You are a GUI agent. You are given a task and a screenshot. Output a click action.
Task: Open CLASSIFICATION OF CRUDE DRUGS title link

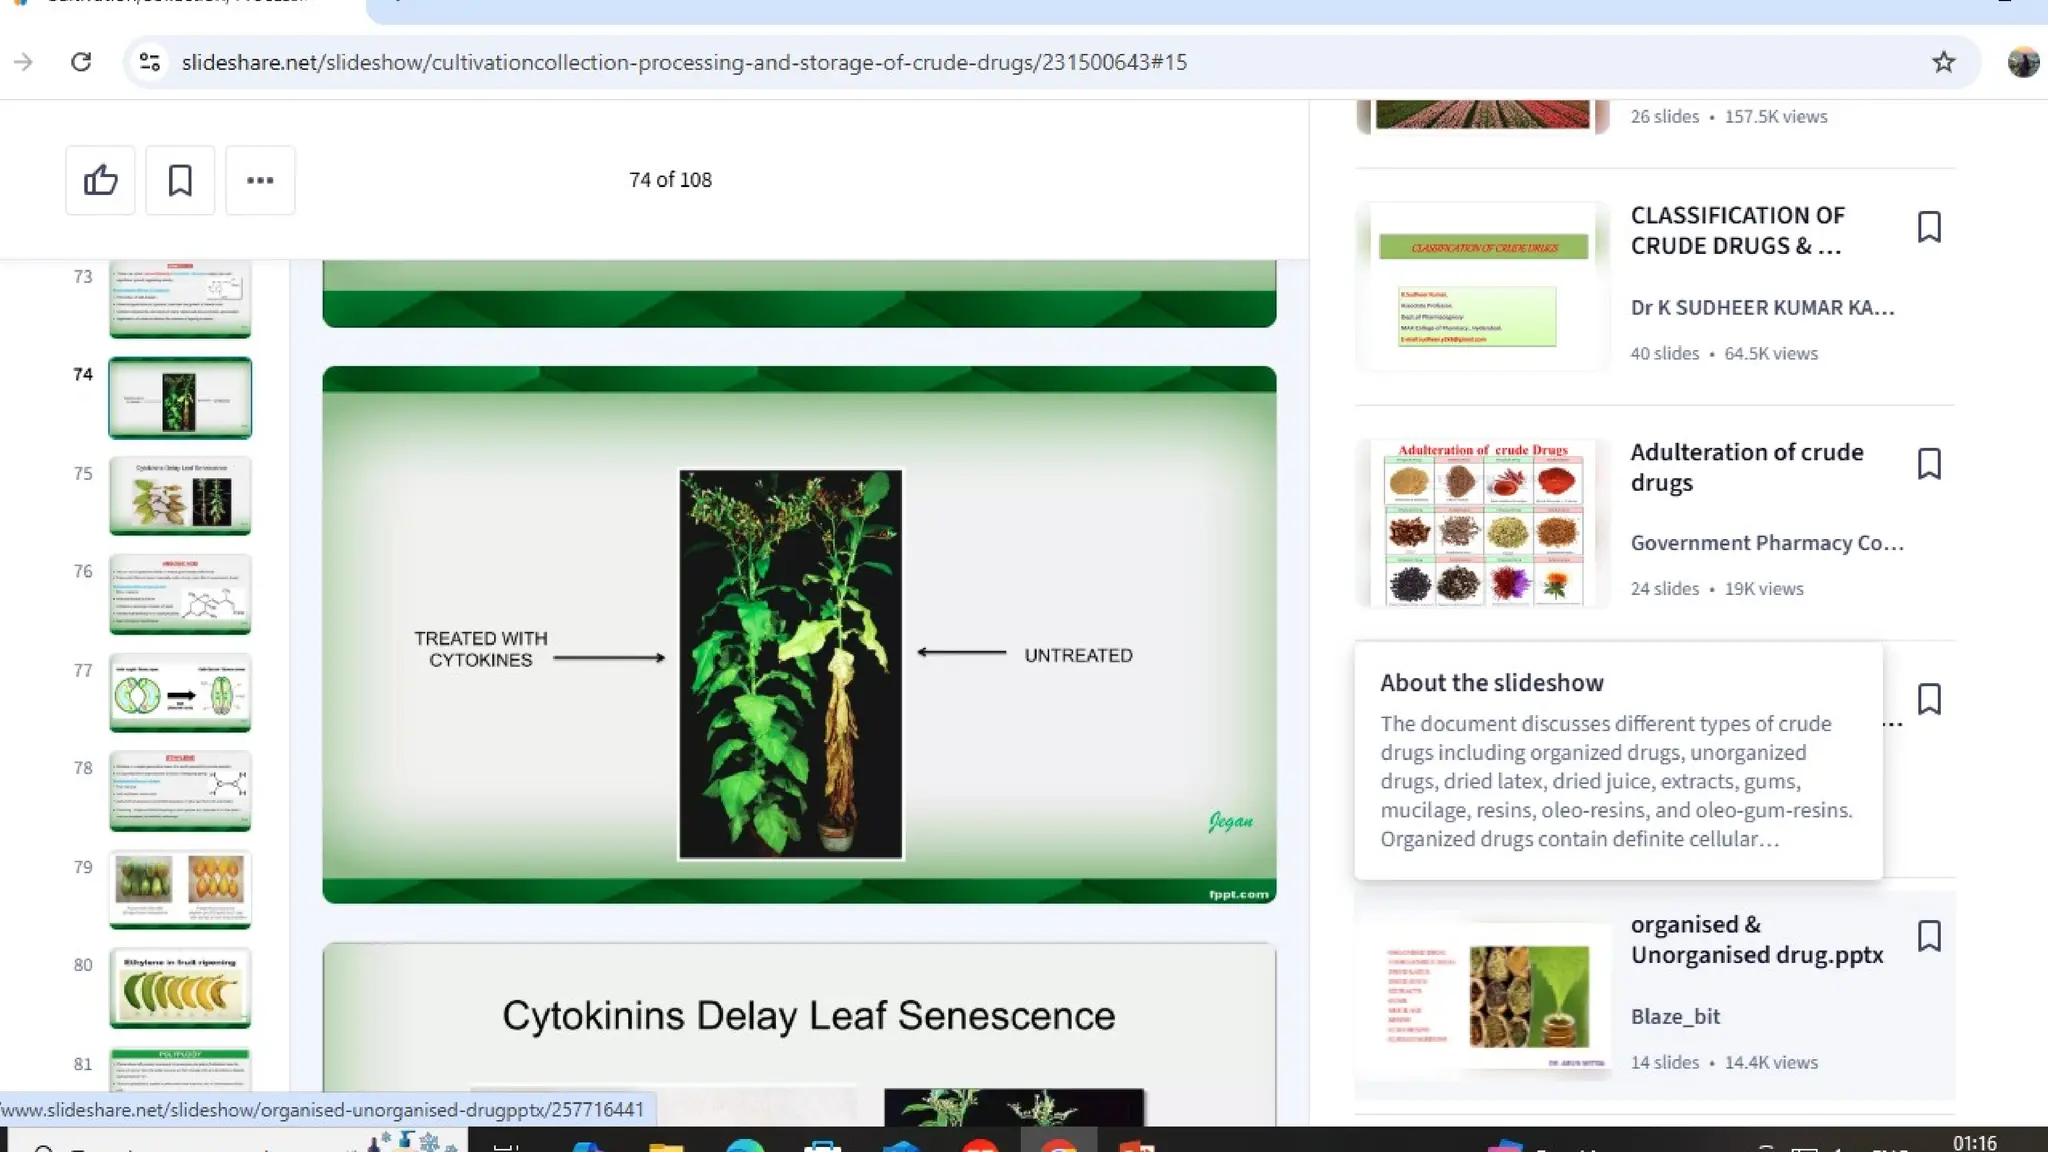point(1737,231)
